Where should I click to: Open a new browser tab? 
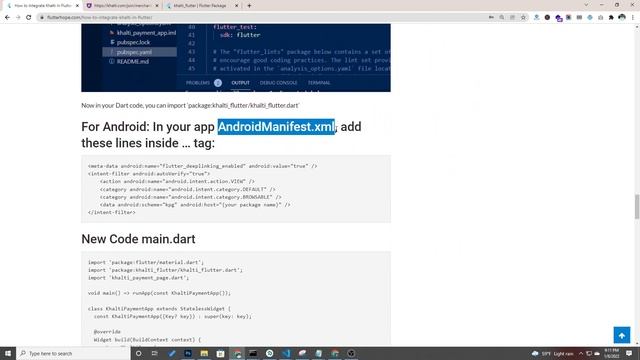coord(249,6)
